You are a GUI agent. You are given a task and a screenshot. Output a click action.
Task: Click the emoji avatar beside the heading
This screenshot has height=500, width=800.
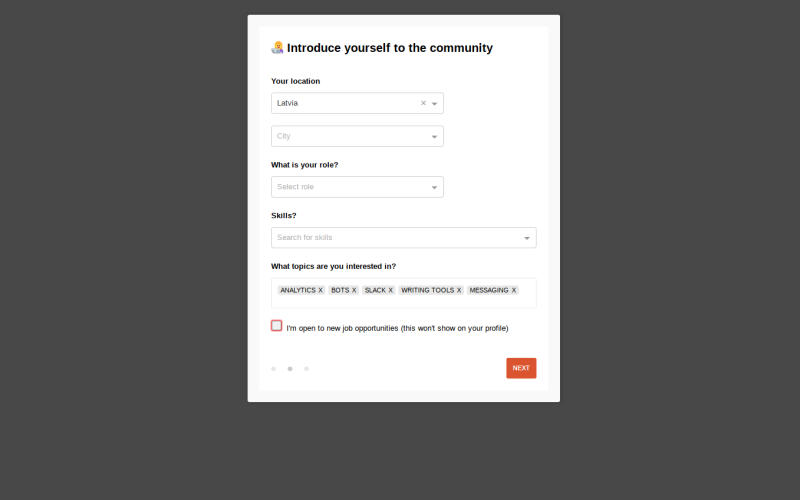278,48
